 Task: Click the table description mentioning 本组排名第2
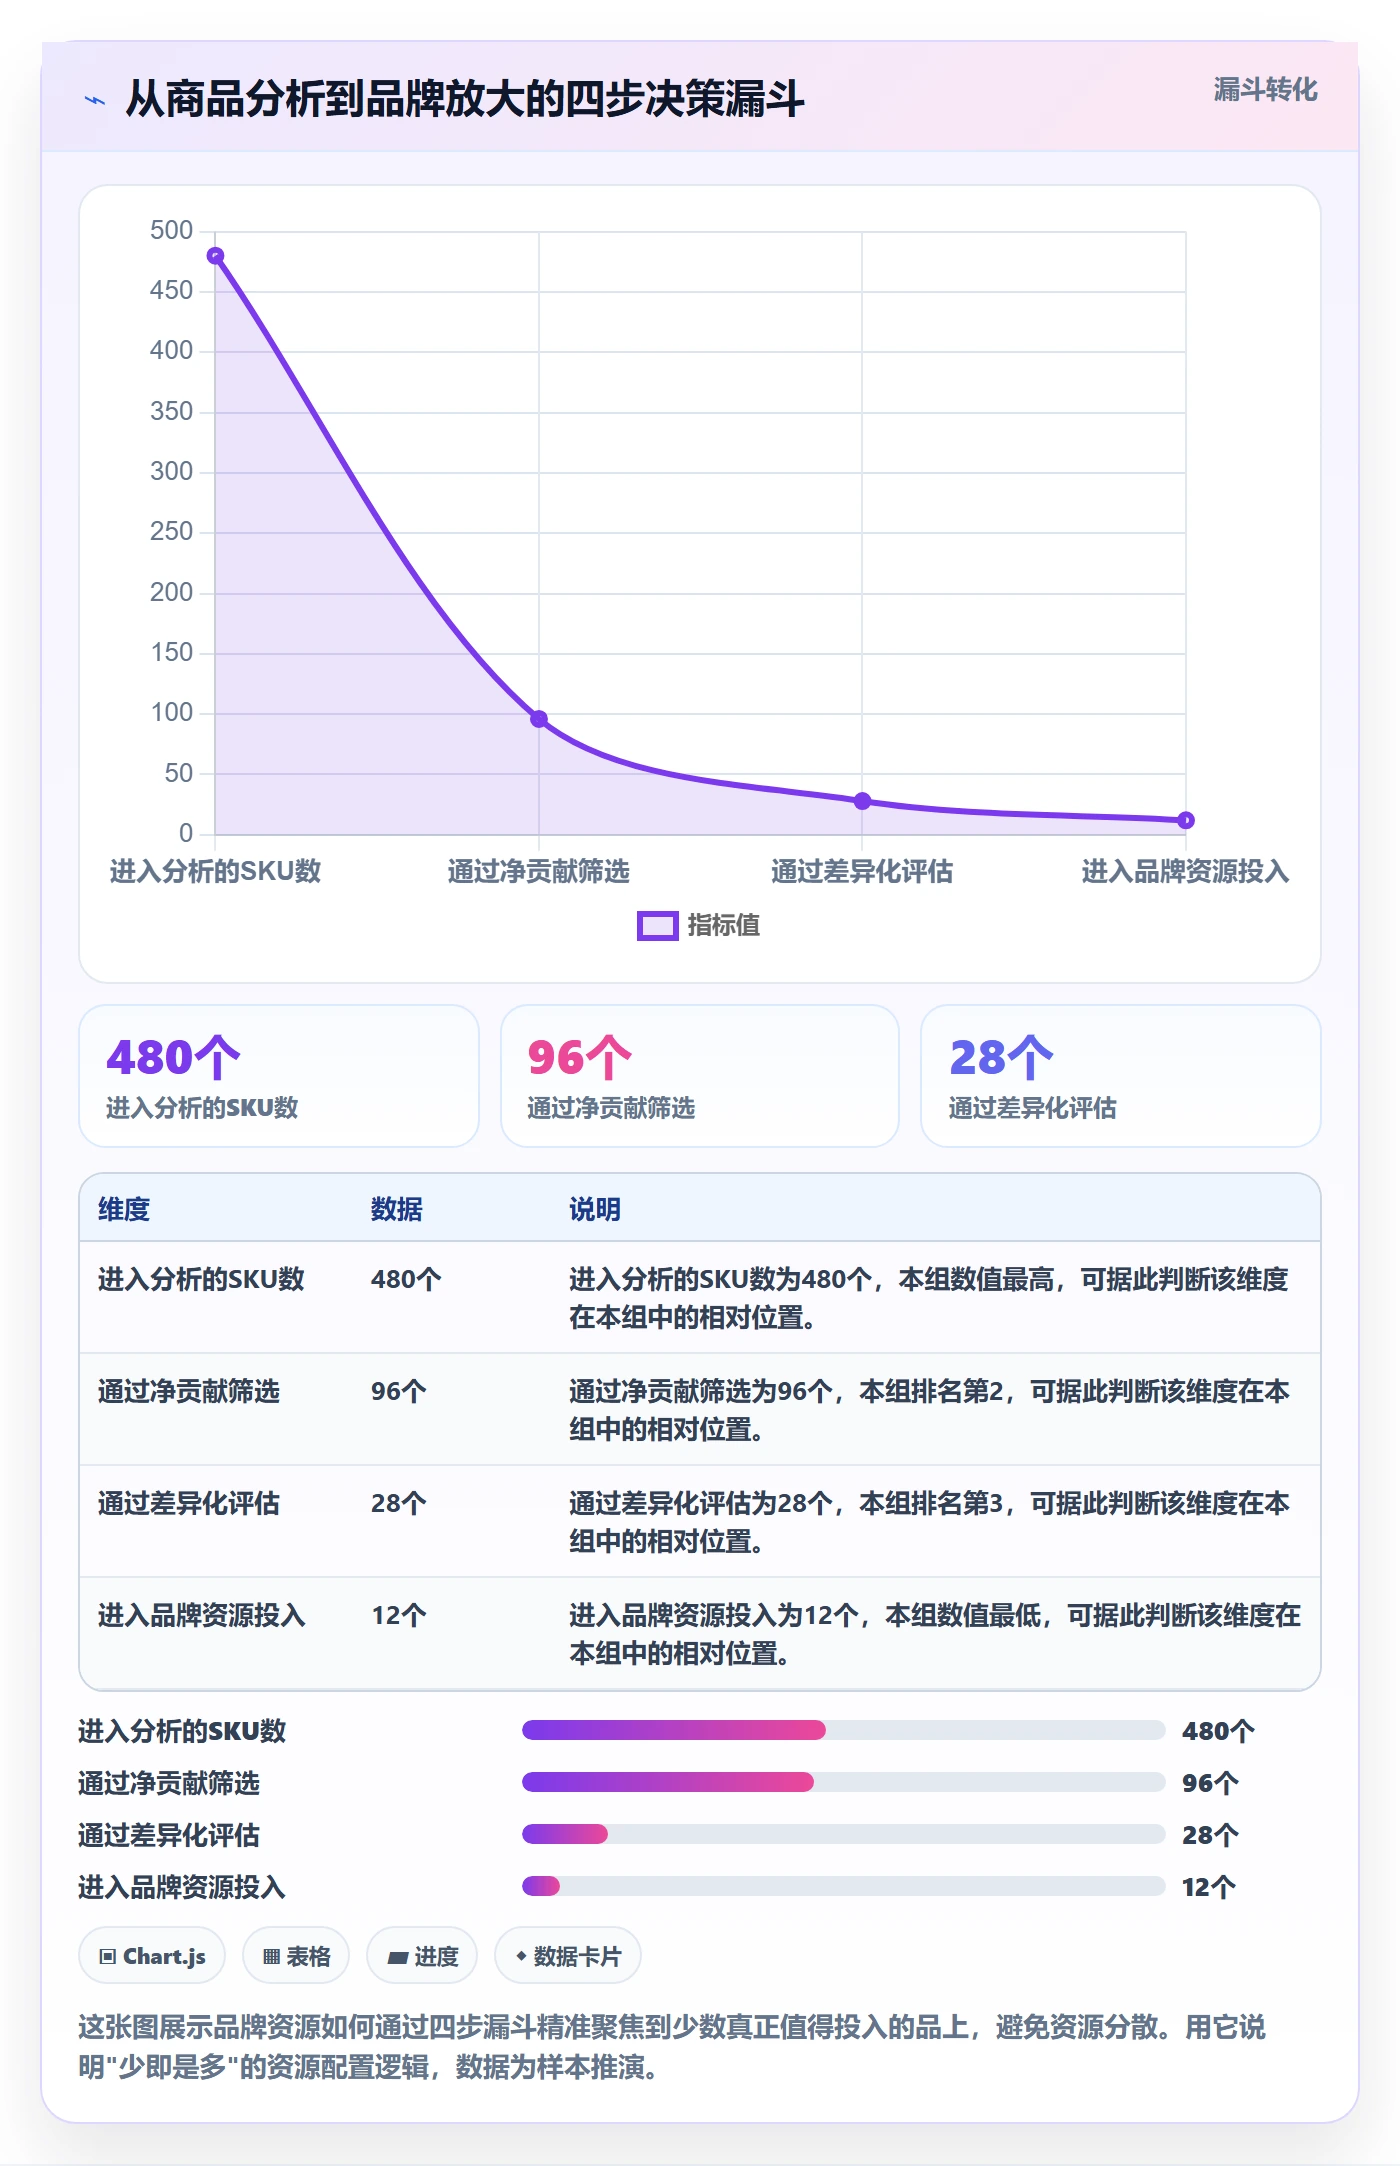pyautogui.click(x=929, y=1410)
